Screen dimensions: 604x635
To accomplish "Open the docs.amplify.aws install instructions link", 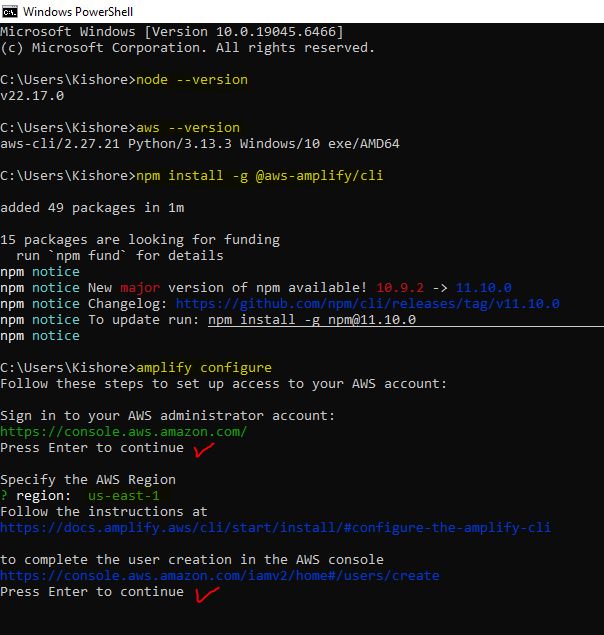I will pyautogui.click(x=275, y=527).
